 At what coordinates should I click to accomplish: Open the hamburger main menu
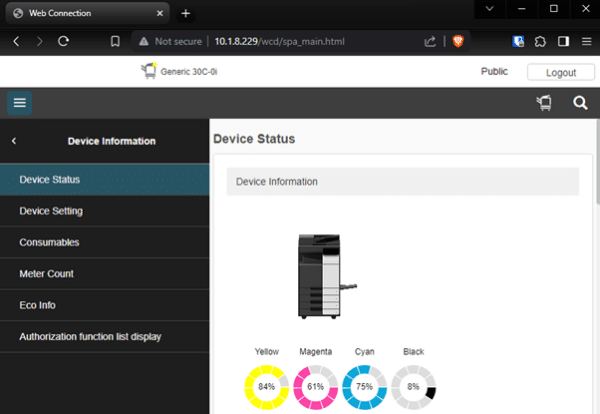[x=19, y=103]
